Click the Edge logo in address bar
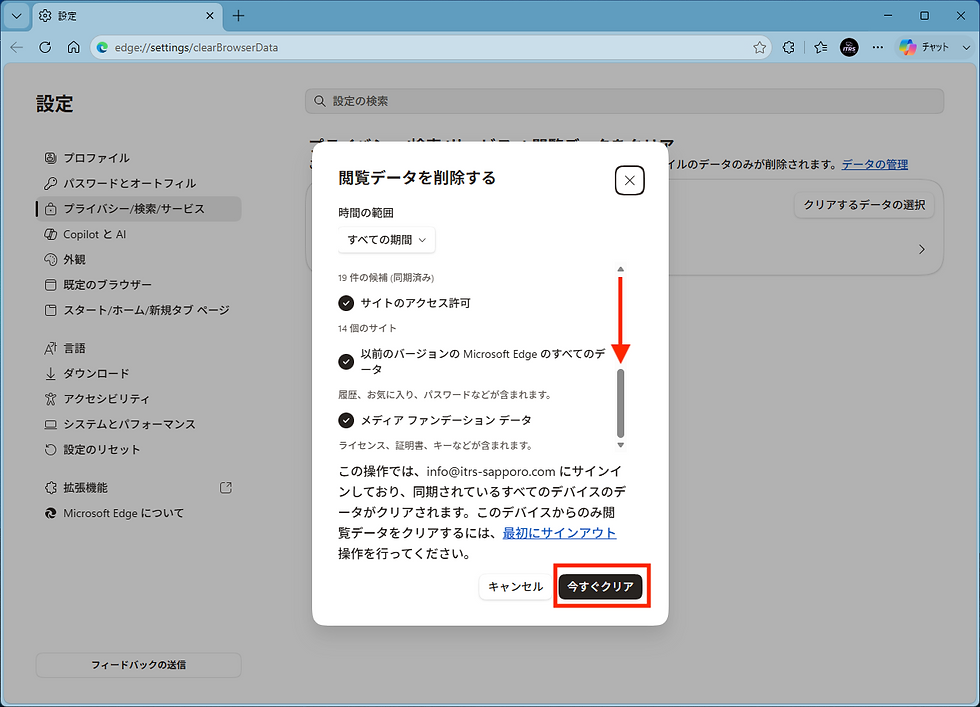This screenshot has height=707, width=980. pos(102,48)
